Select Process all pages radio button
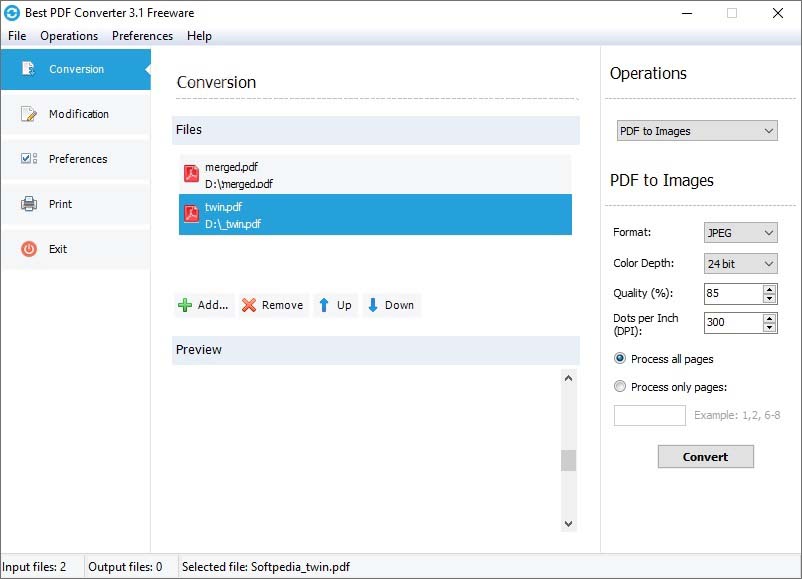Image resolution: width=802 pixels, height=579 pixels. coord(619,359)
